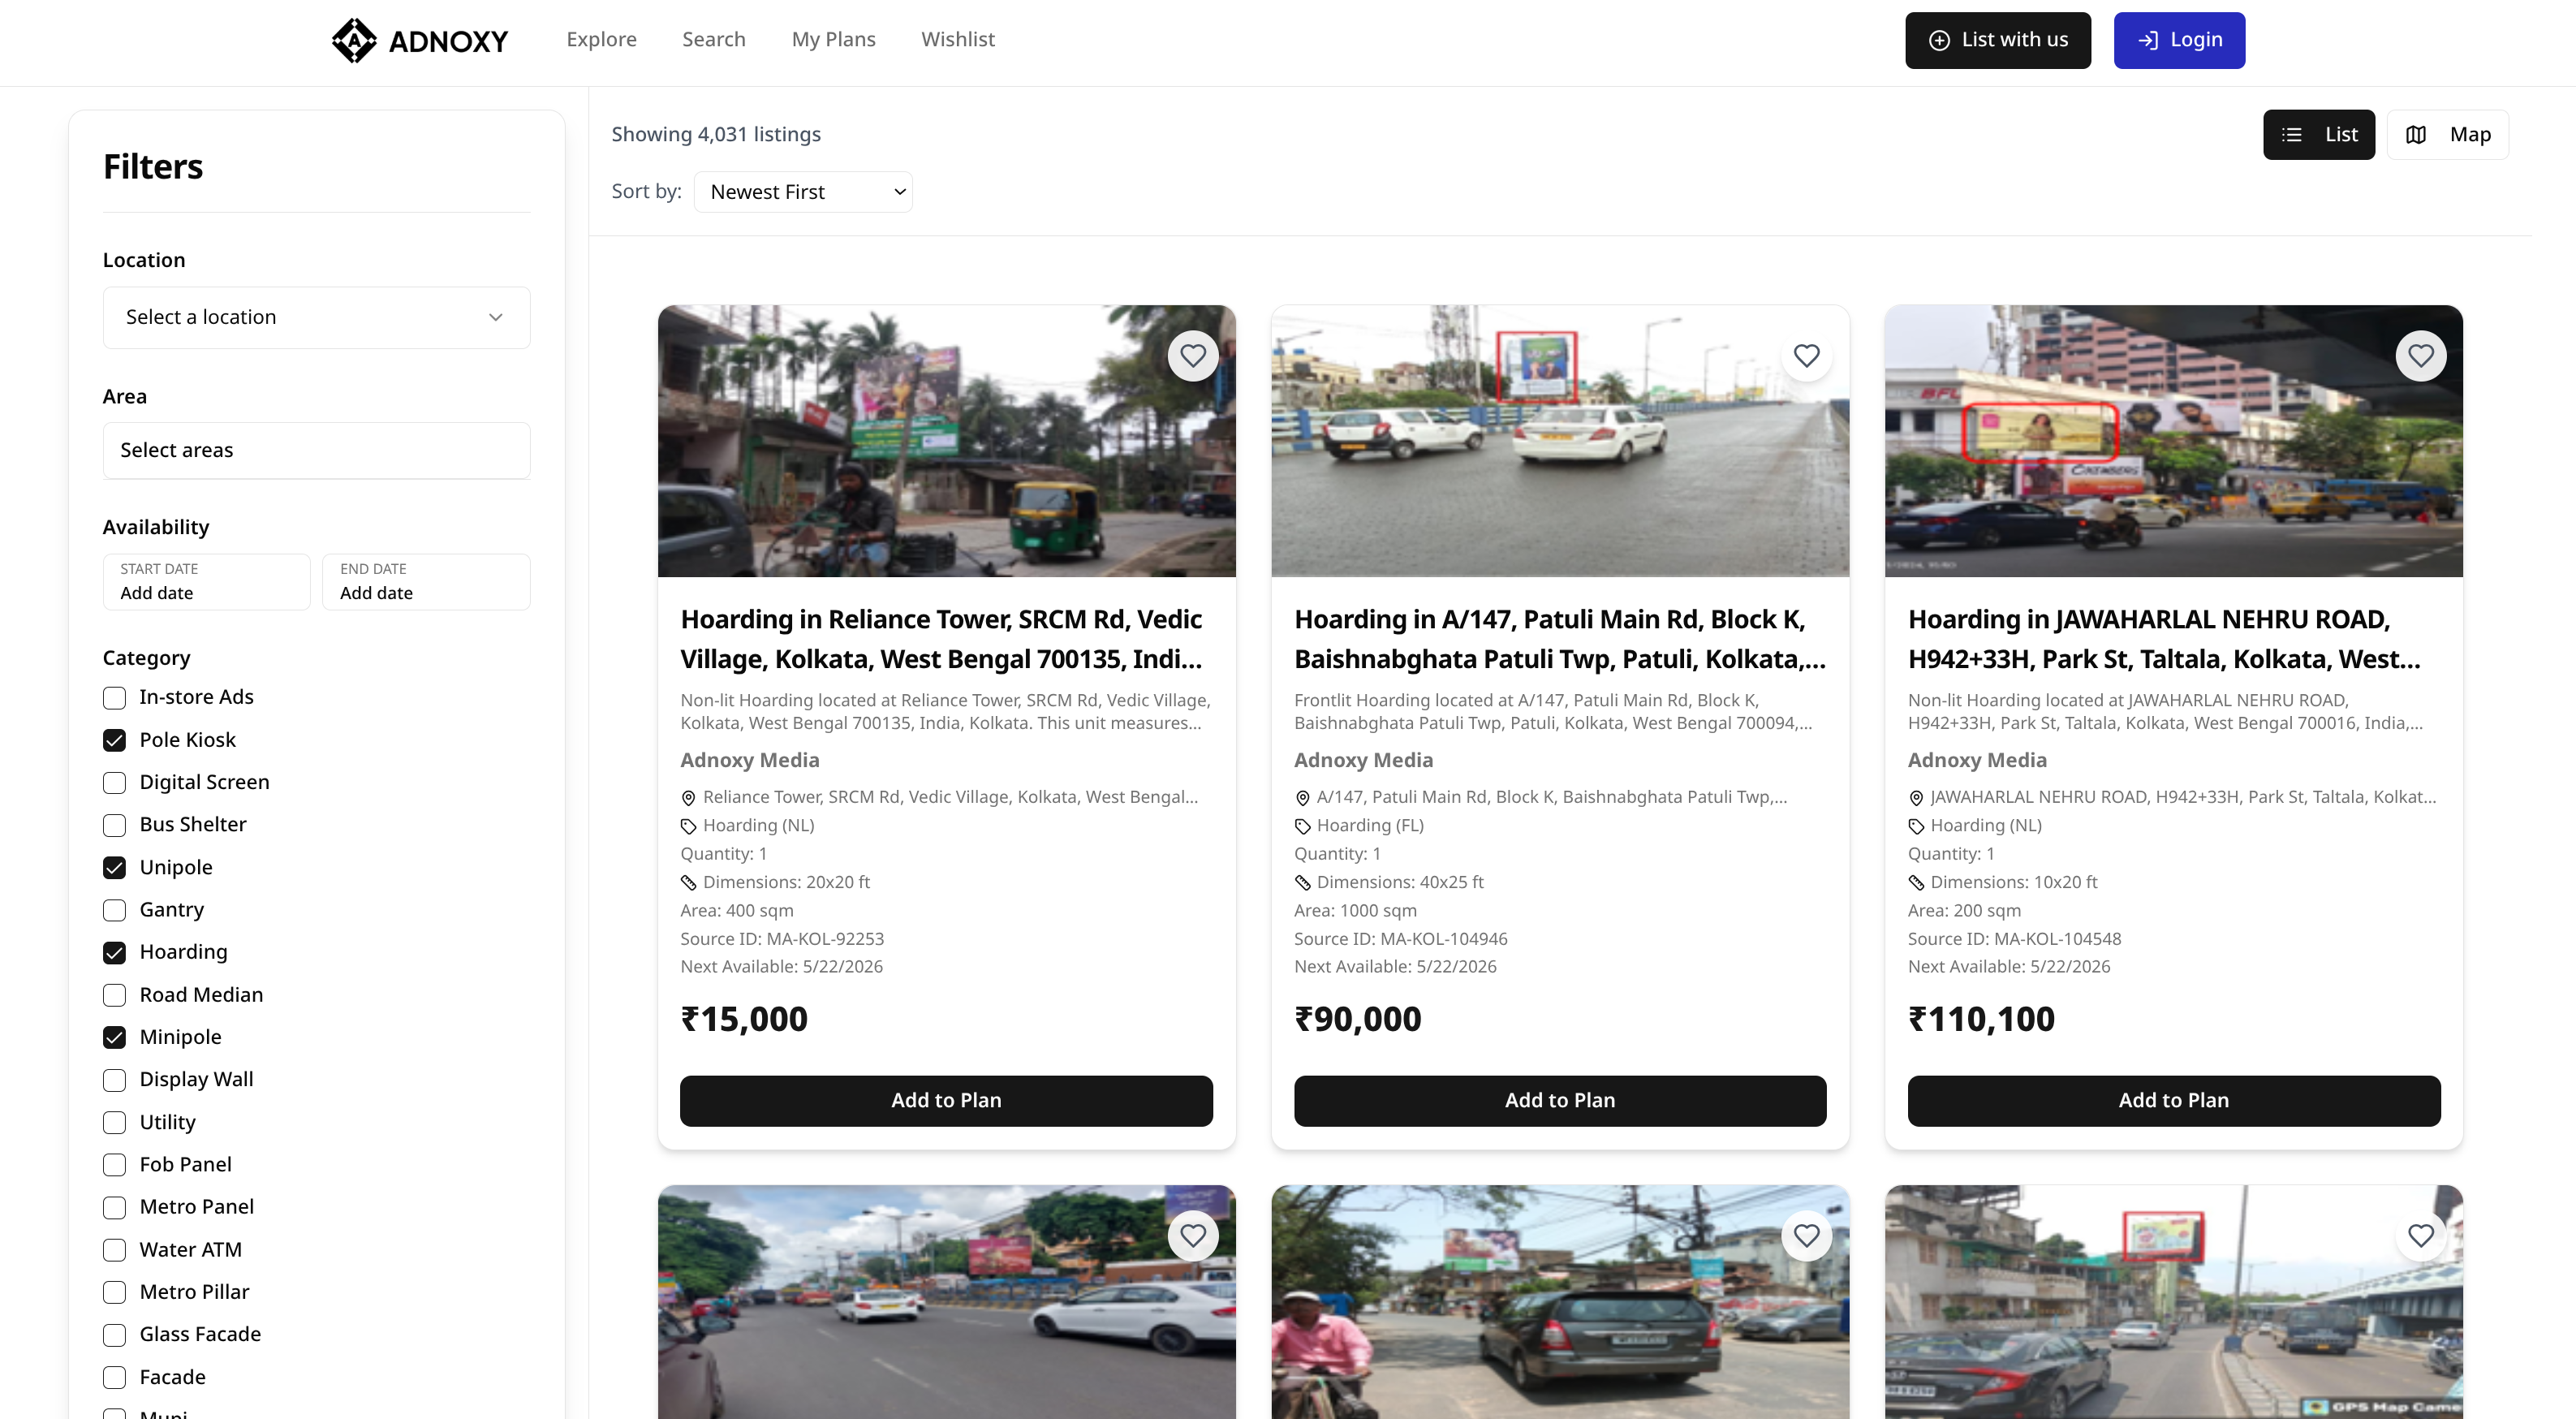Click heart icon on second-row middle card
Screen dimensions: 2576x1419
[x=1806, y=1236]
